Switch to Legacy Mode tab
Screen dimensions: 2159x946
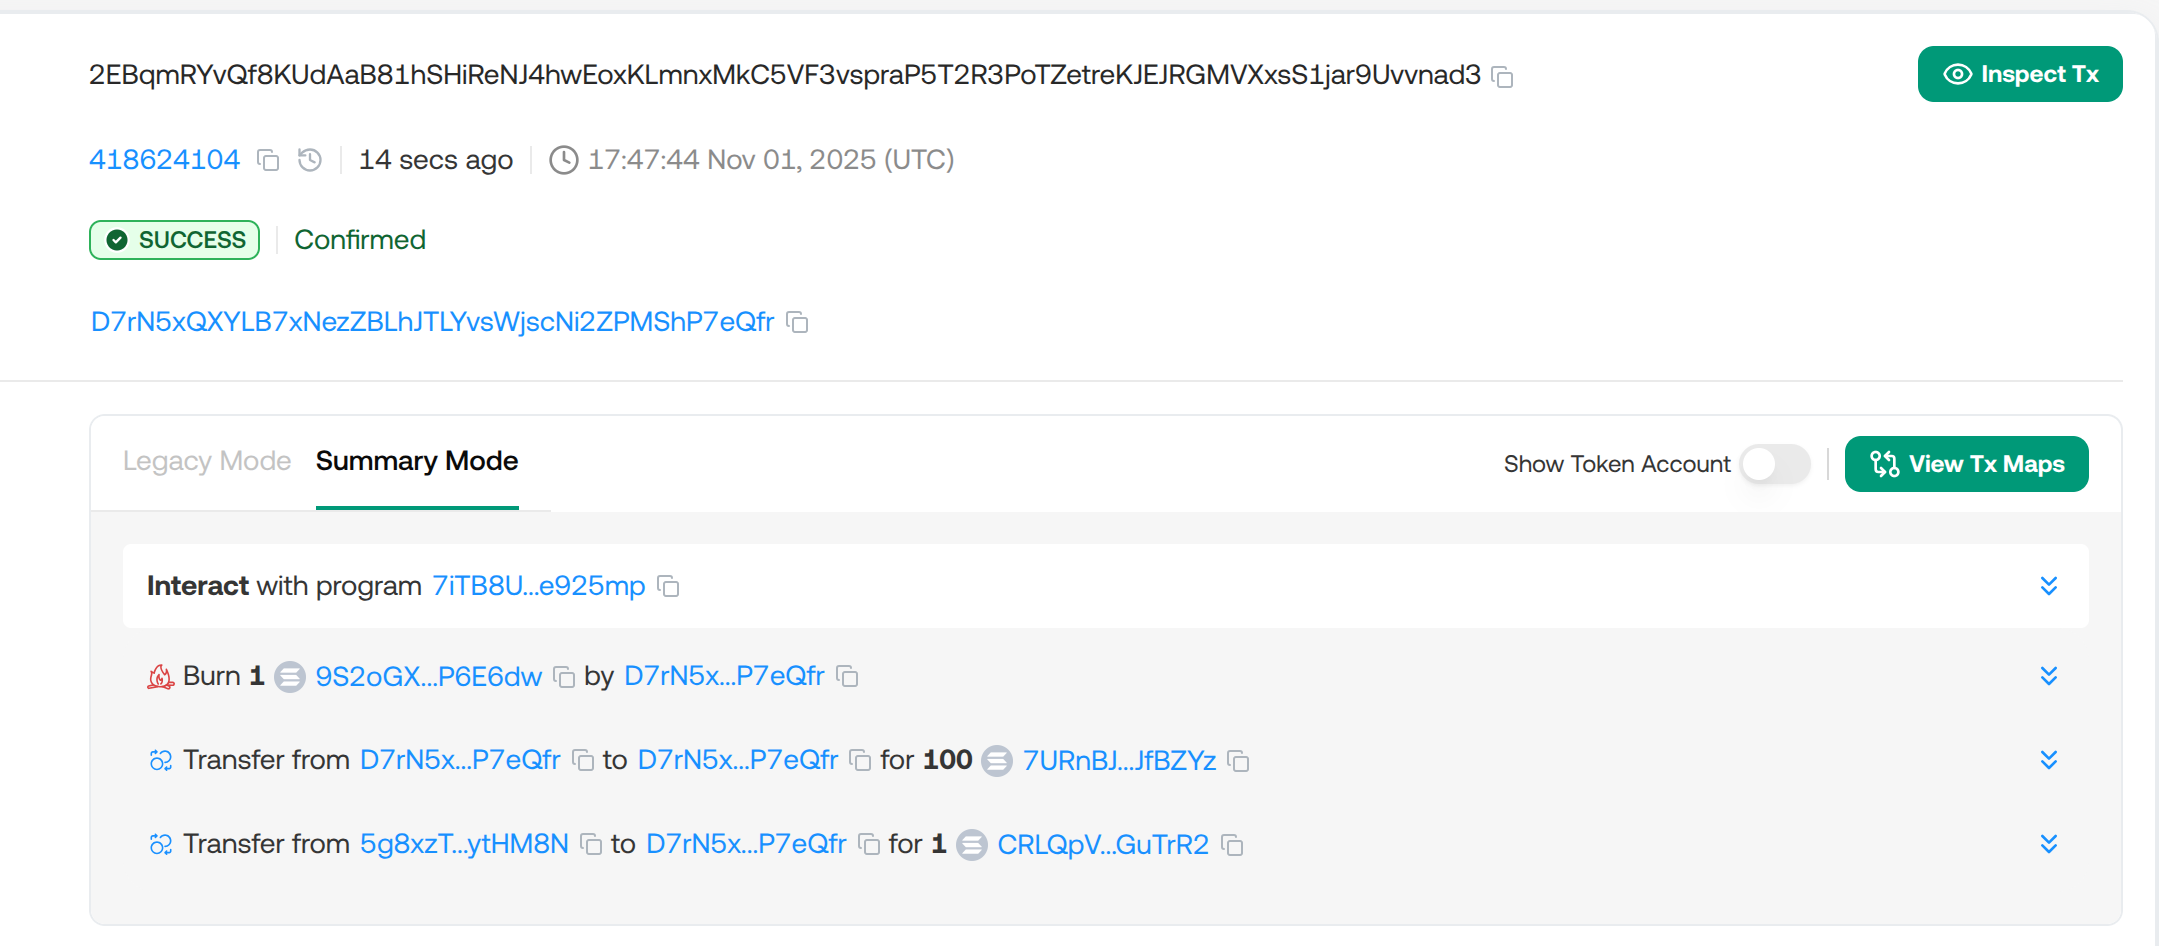[x=206, y=461]
